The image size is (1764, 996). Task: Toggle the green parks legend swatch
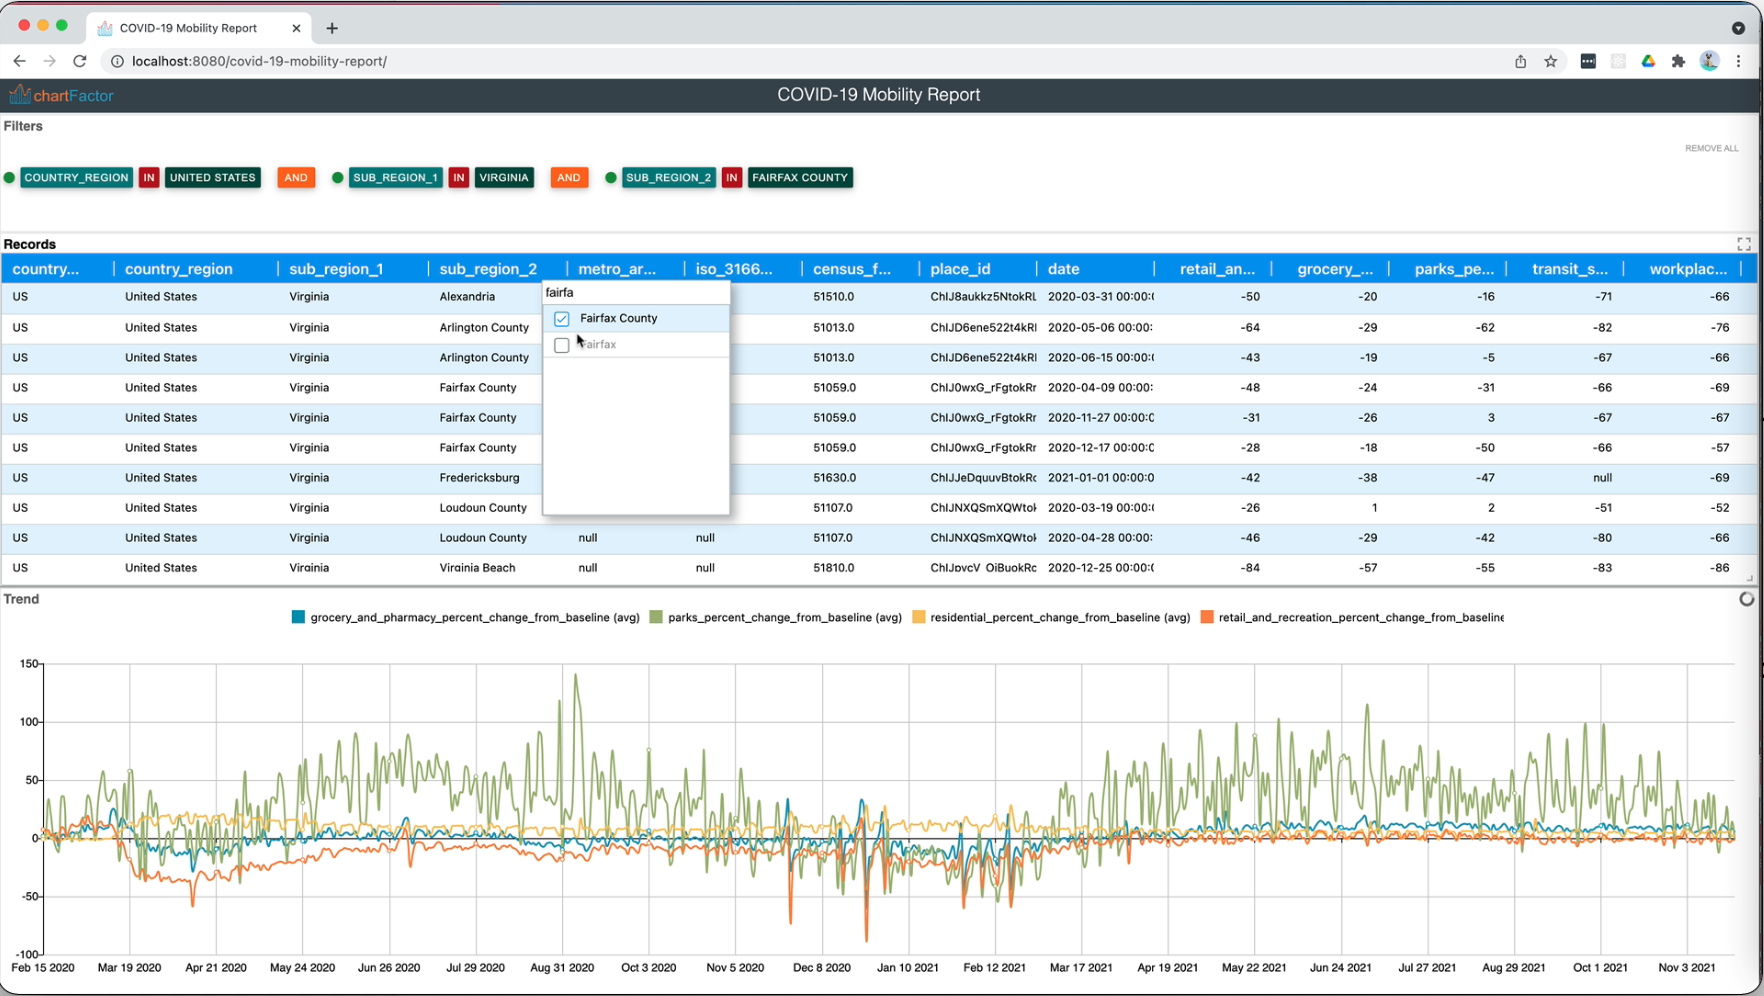[656, 618]
